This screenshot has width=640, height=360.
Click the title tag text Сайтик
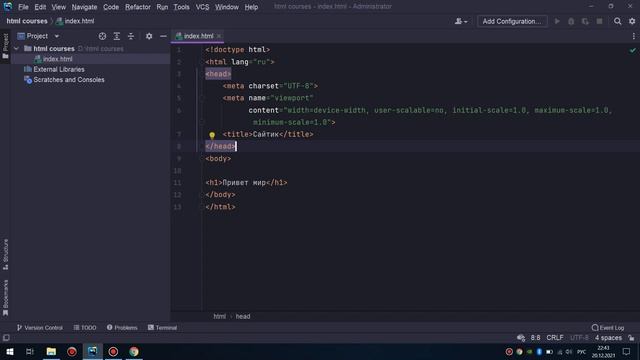pos(265,134)
